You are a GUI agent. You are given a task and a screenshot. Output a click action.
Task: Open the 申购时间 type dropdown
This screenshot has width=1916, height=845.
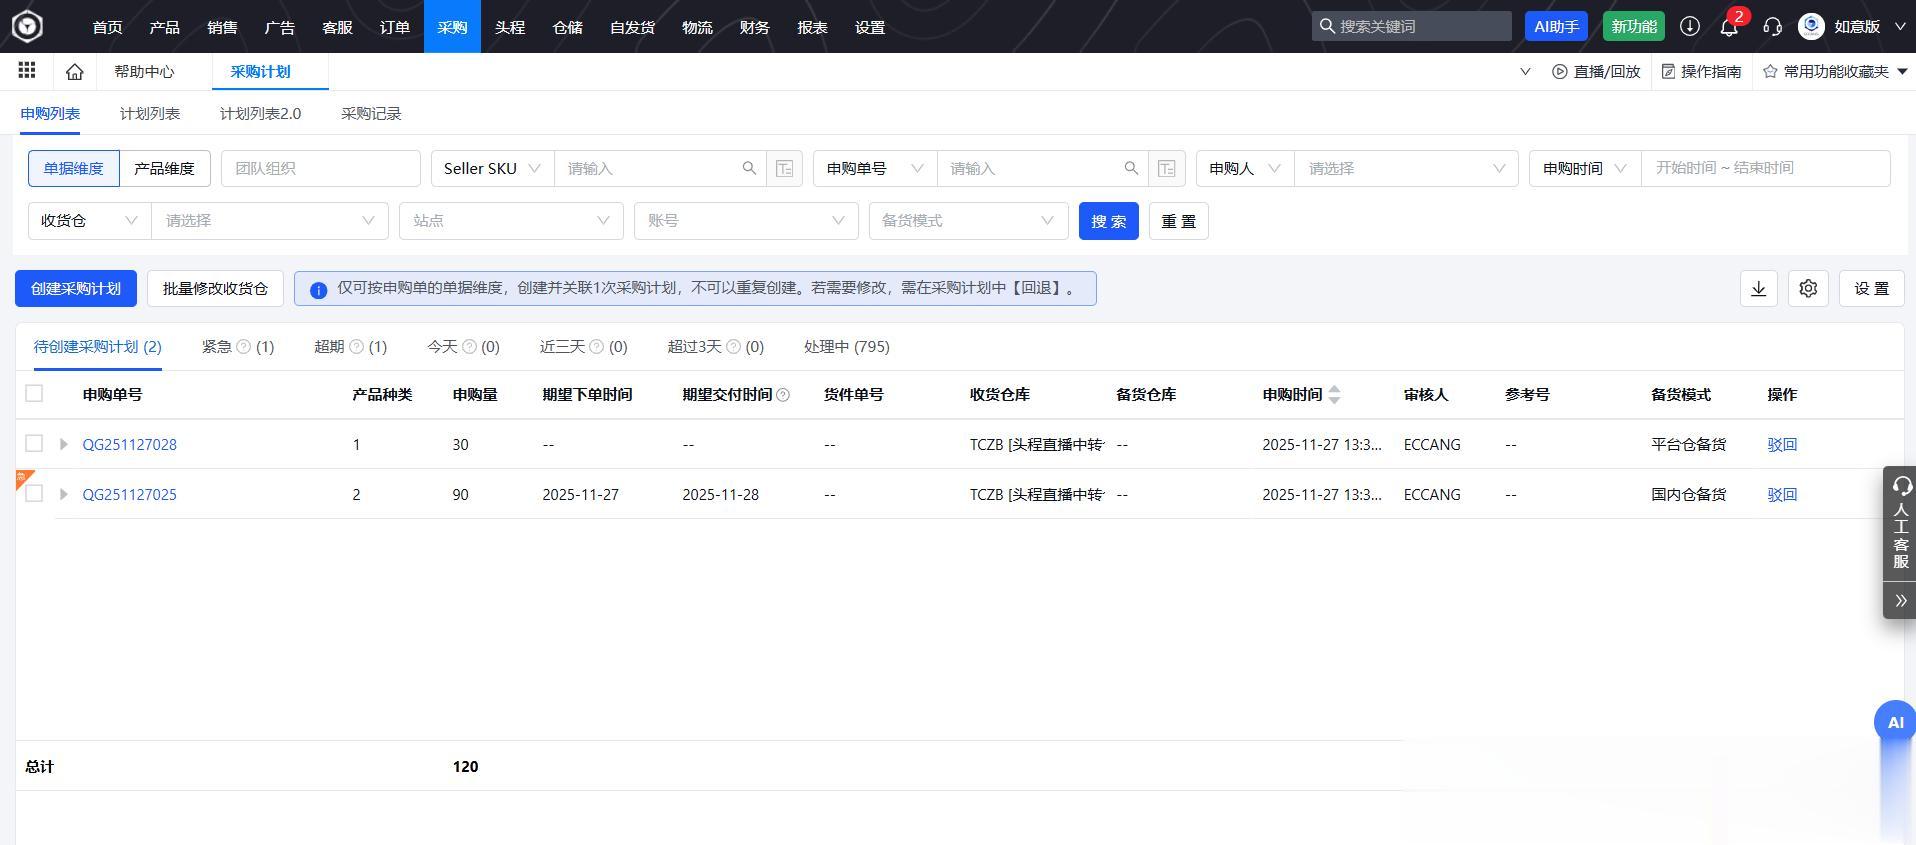point(1585,168)
